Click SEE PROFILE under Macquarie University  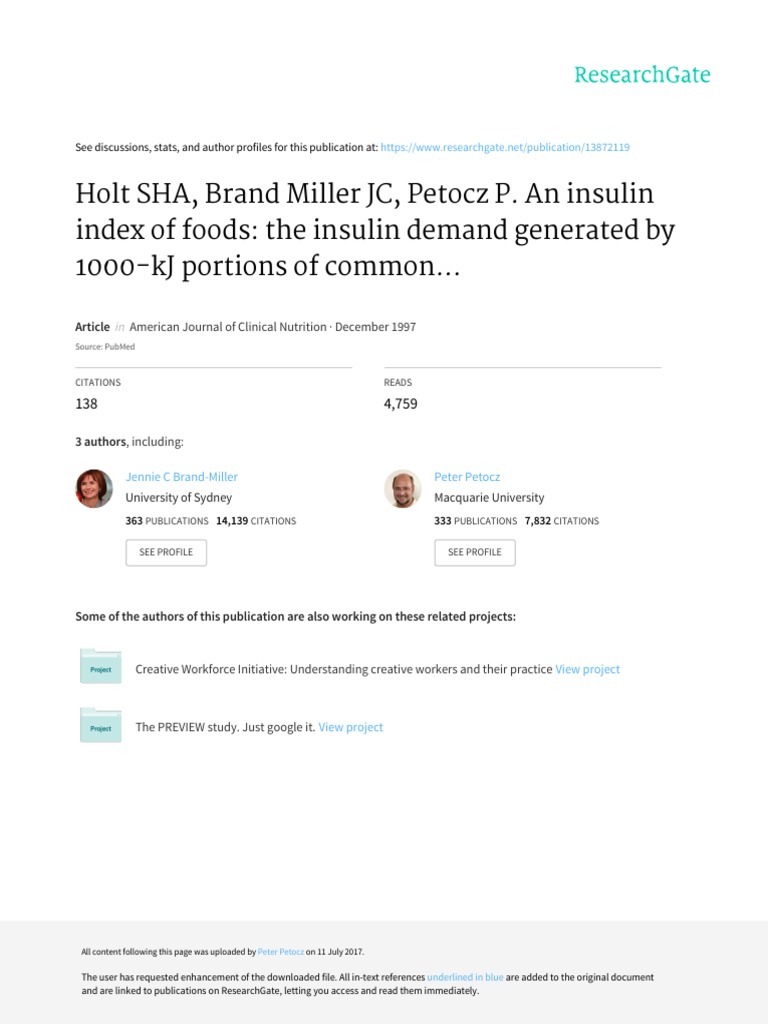[x=475, y=552]
